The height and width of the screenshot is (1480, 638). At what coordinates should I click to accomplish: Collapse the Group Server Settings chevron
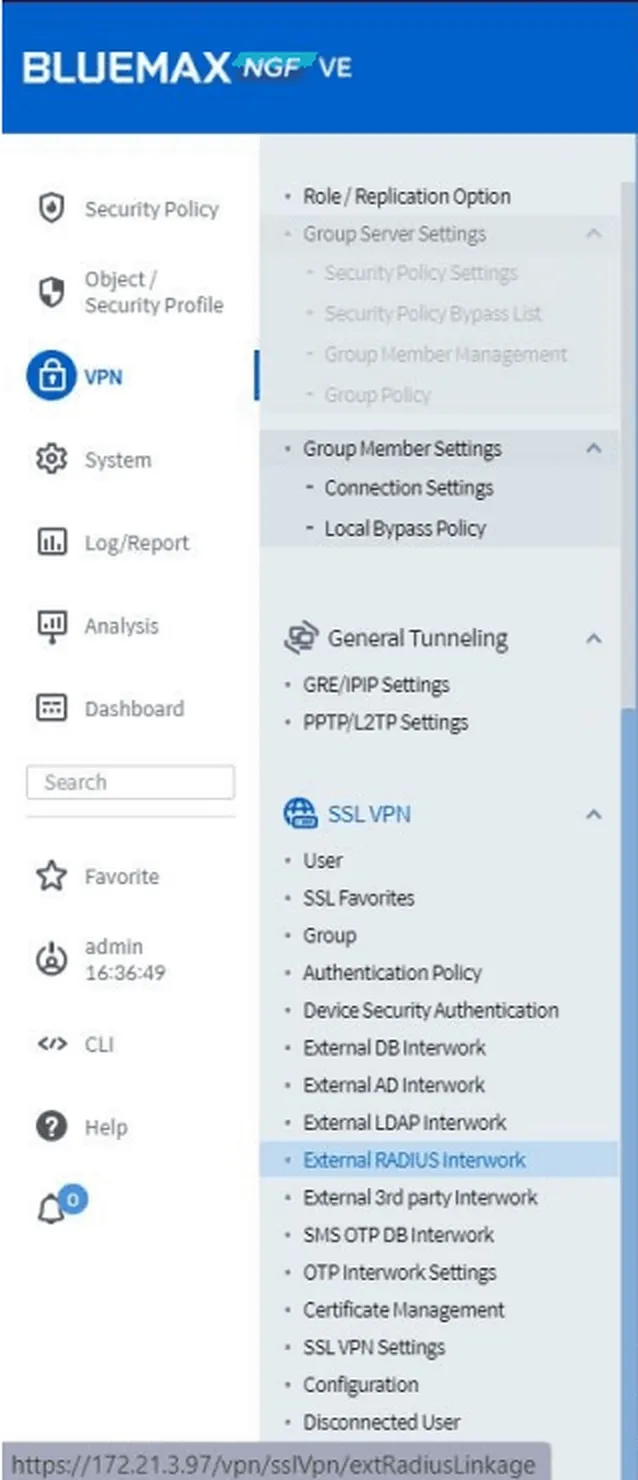594,233
